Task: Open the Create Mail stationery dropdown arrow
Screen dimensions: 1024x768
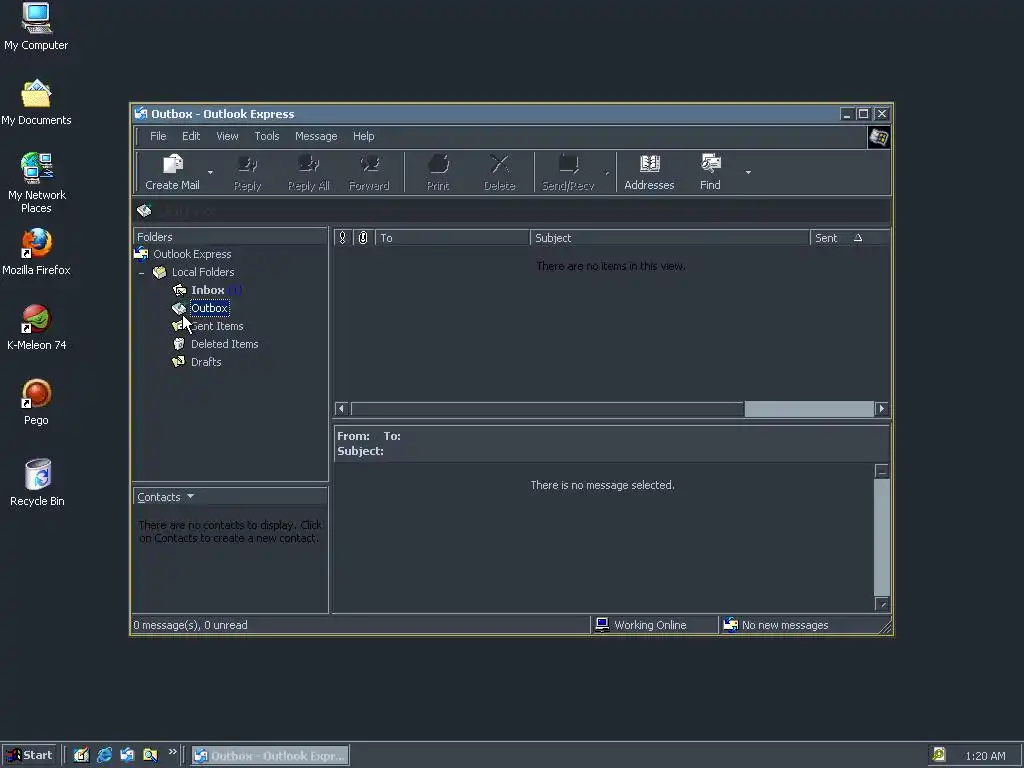Action: point(210,172)
